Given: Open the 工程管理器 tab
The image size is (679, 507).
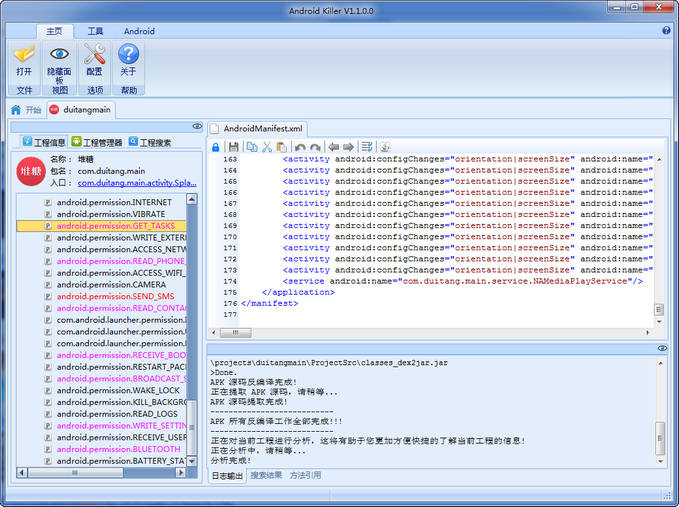Looking at the screenshot, I should point(96,142).
